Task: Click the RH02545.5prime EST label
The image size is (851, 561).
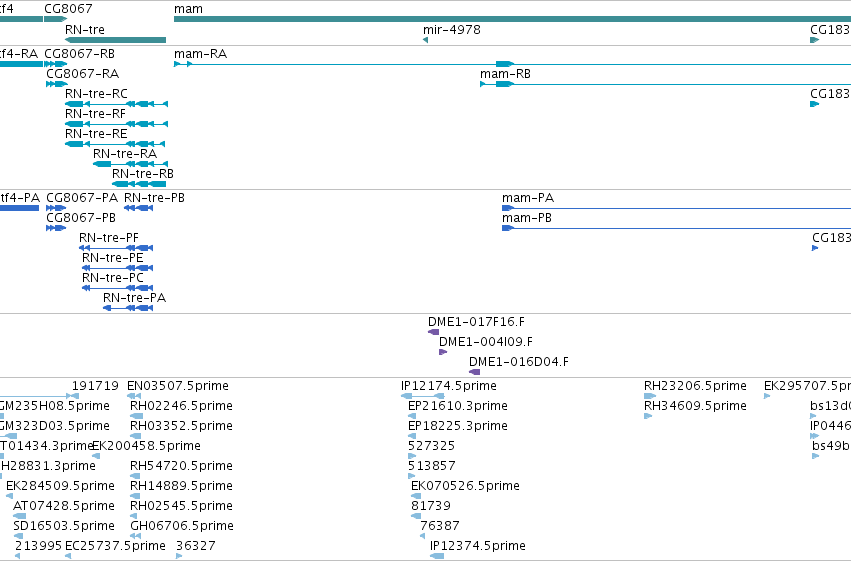Action: point(181,506)
